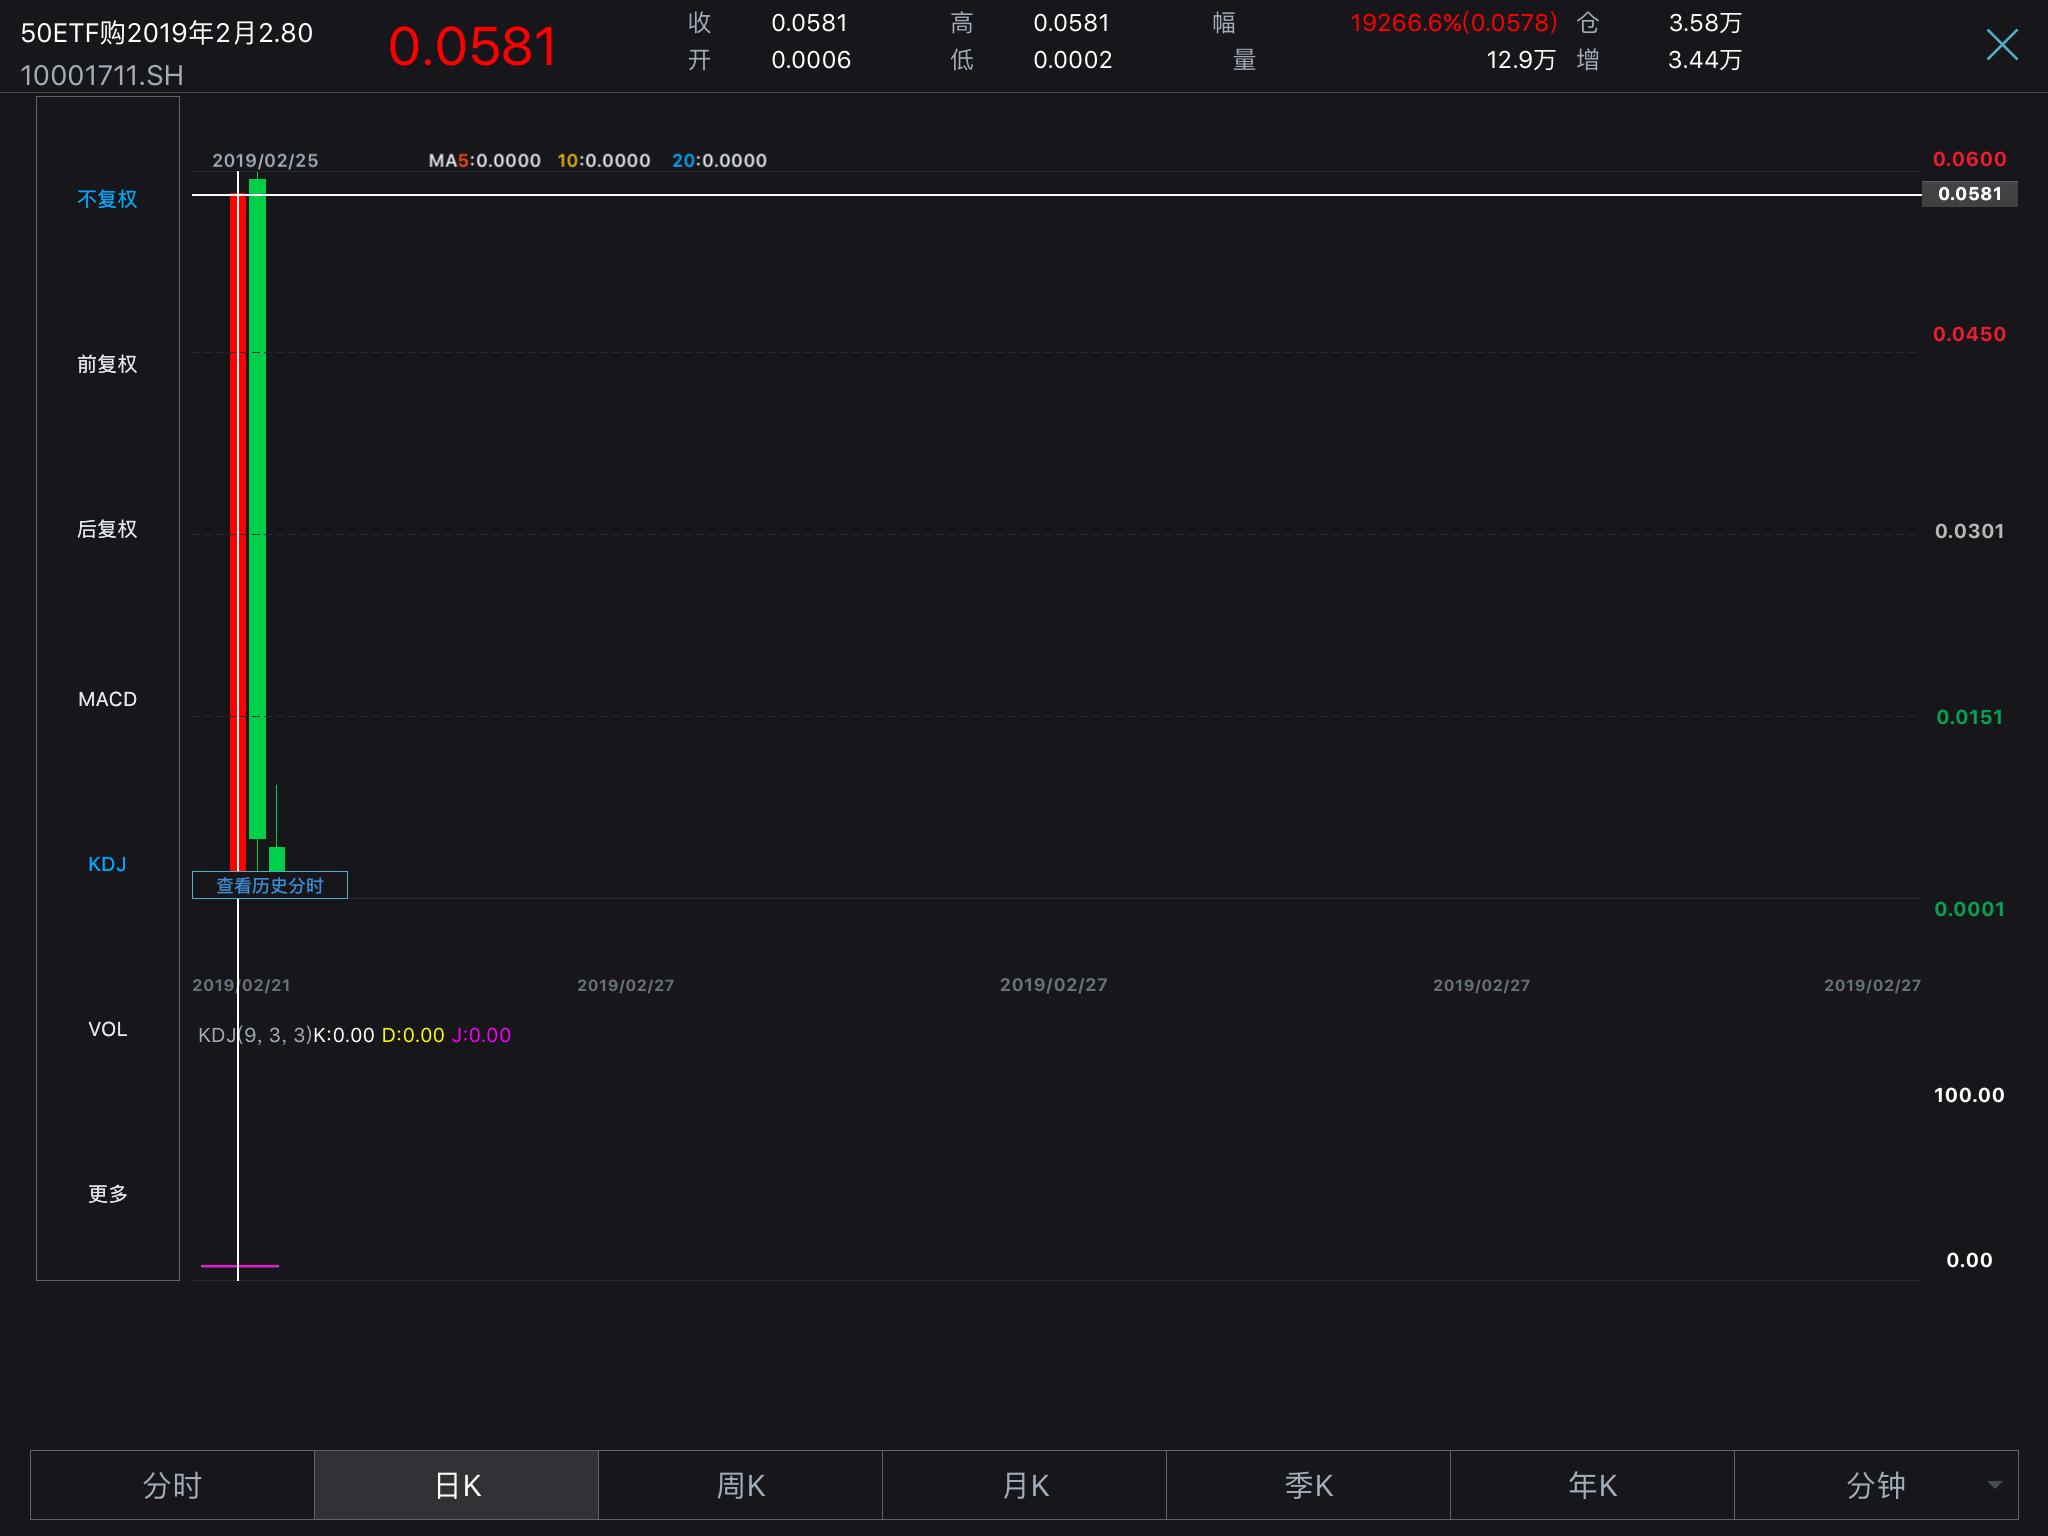Open the 月K monthly chart tab

click(1025, 1485)
